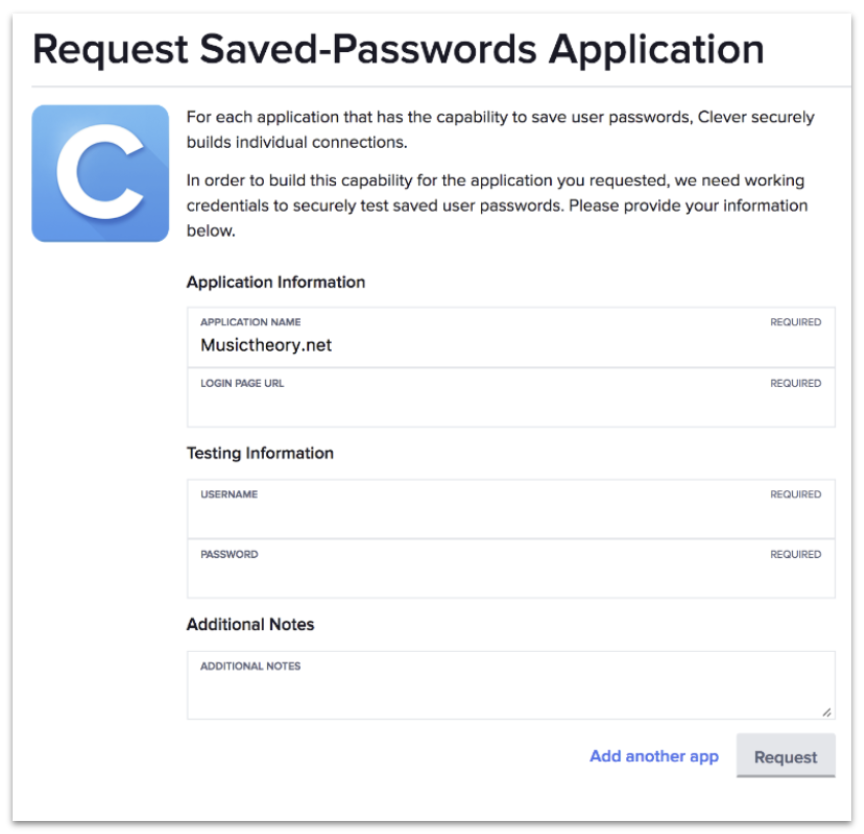864x834 pixels.
Task: Click the REQUIRED label beside Application Name
Action: click(x=796, y=322)
